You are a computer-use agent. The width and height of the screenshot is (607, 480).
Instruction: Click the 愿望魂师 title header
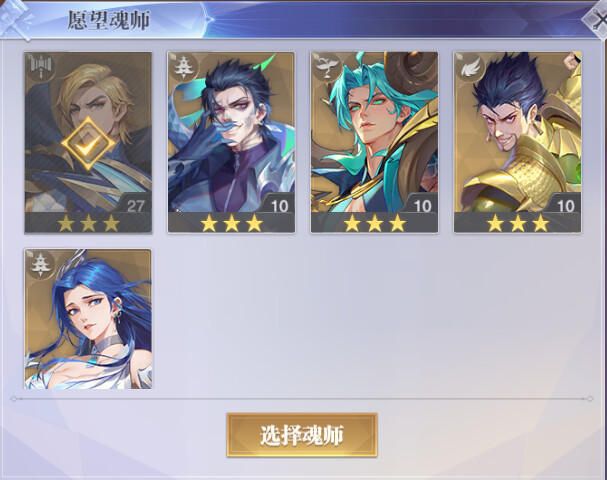click(x=109, y=20)
